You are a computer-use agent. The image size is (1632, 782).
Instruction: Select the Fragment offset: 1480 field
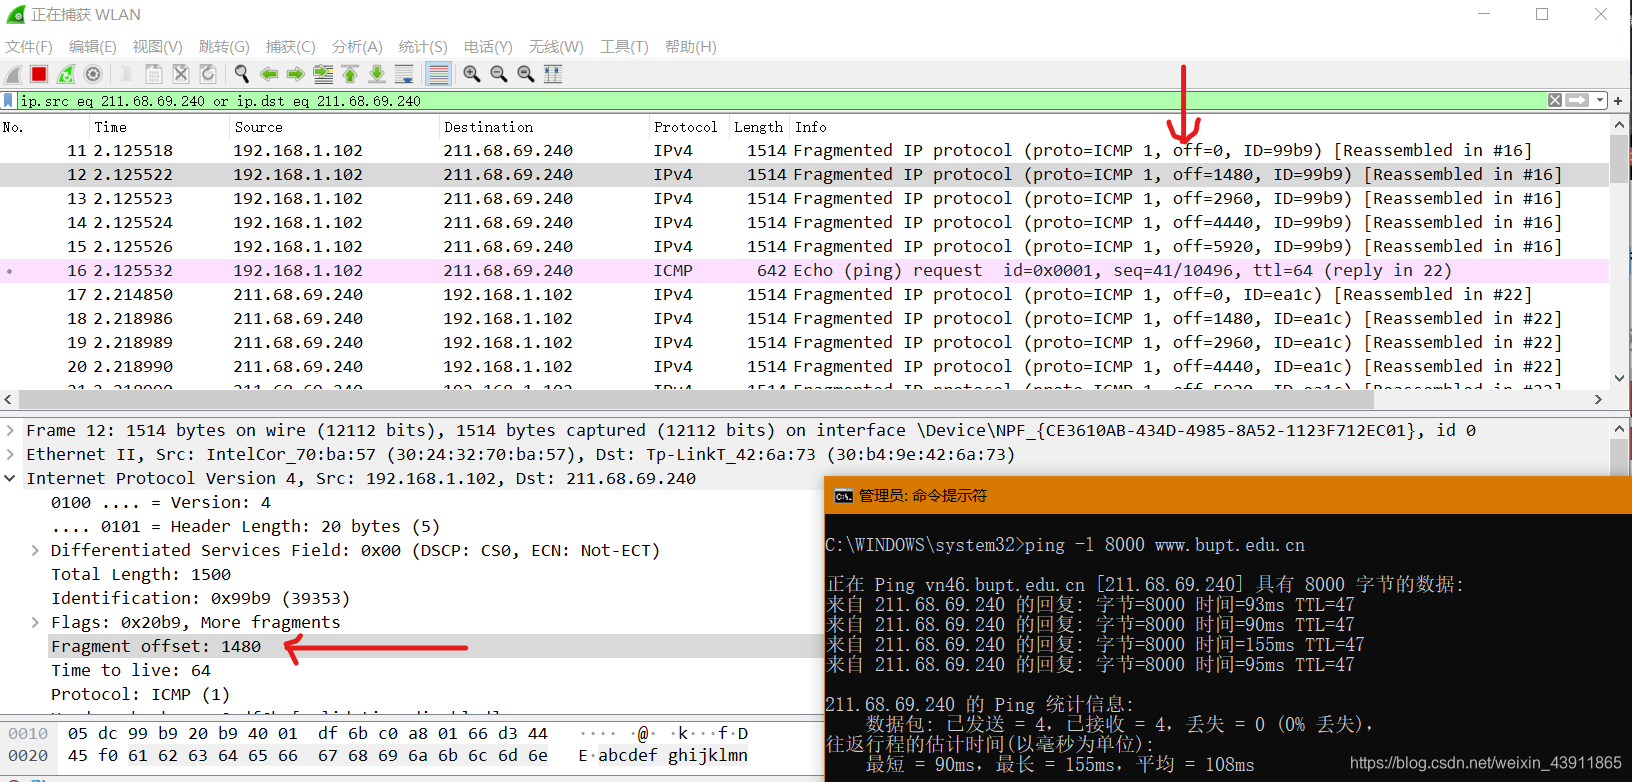pyautogui.click(x=156, y=647)
